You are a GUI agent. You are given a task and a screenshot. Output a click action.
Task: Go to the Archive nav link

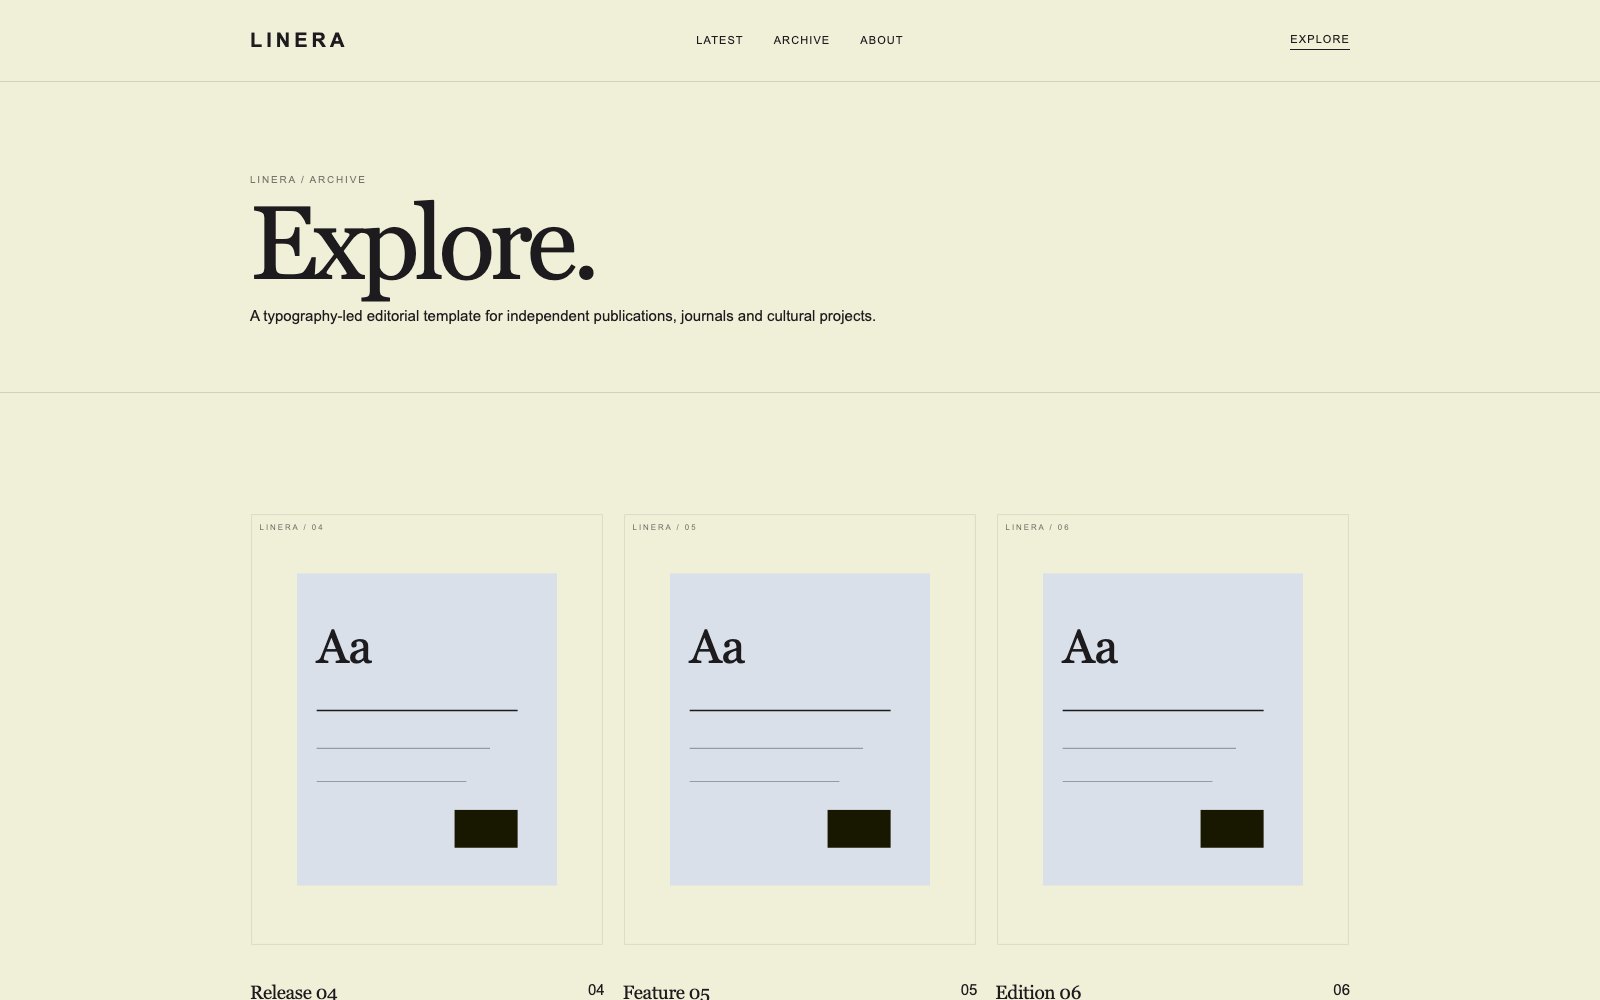tap(801, 40)
